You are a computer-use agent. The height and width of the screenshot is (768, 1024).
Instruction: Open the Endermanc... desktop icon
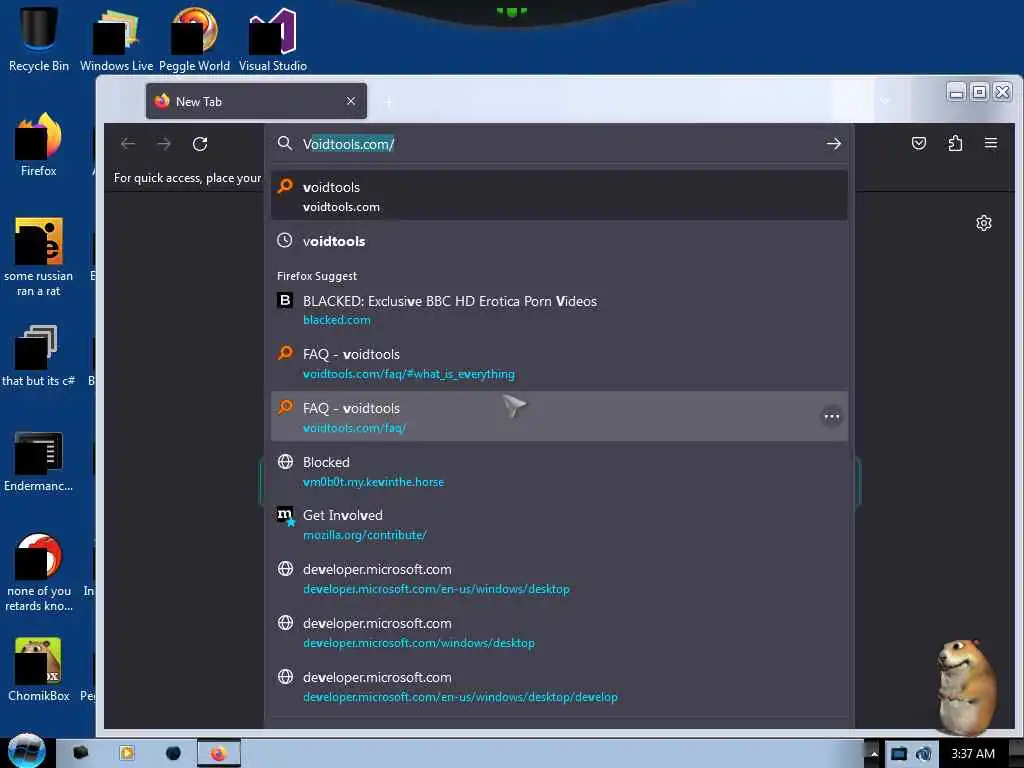pos(39,461)
